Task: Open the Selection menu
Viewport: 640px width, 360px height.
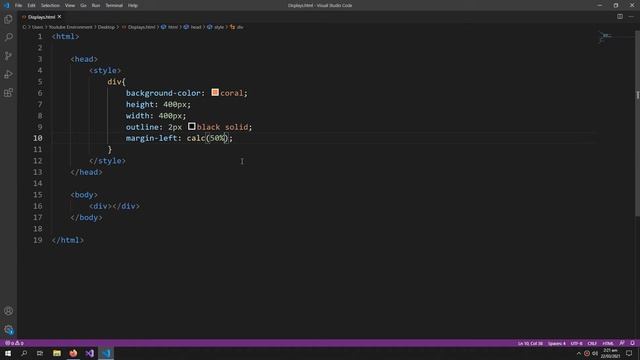Action: pos(50,5)
